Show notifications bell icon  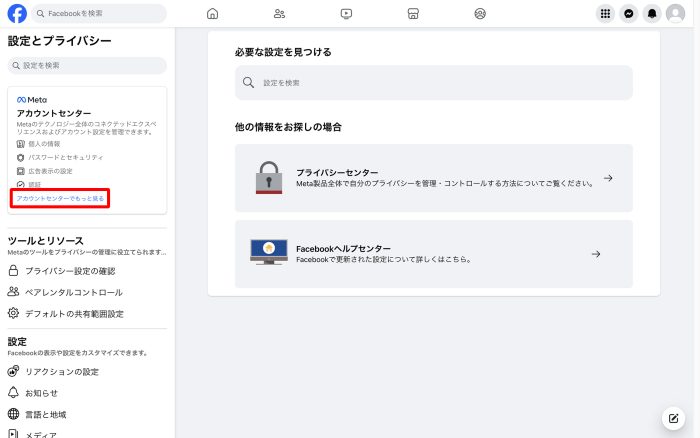point(653,14)
